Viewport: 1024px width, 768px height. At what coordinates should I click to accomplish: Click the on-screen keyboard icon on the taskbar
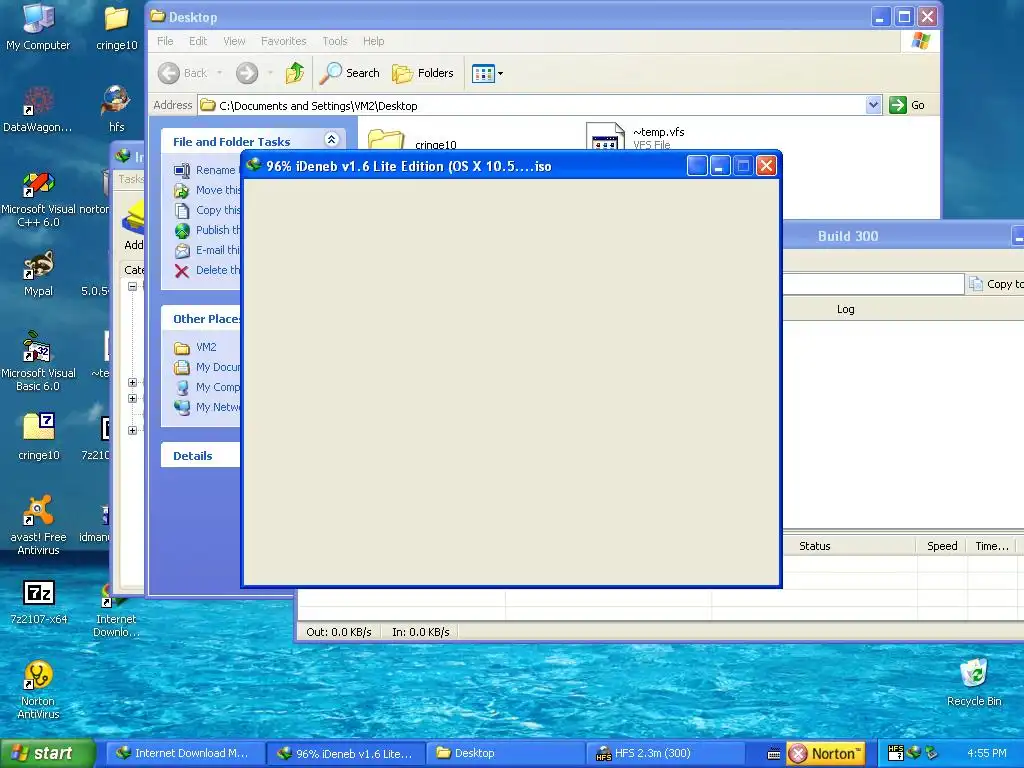[773, 754]
